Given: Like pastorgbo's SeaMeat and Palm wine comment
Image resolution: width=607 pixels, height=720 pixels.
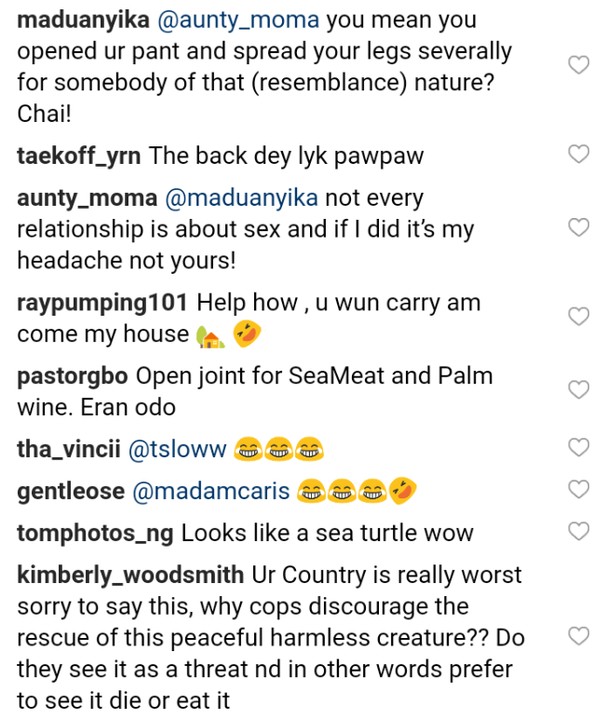Looking at the screenshot, I should (x=577, y=390).
